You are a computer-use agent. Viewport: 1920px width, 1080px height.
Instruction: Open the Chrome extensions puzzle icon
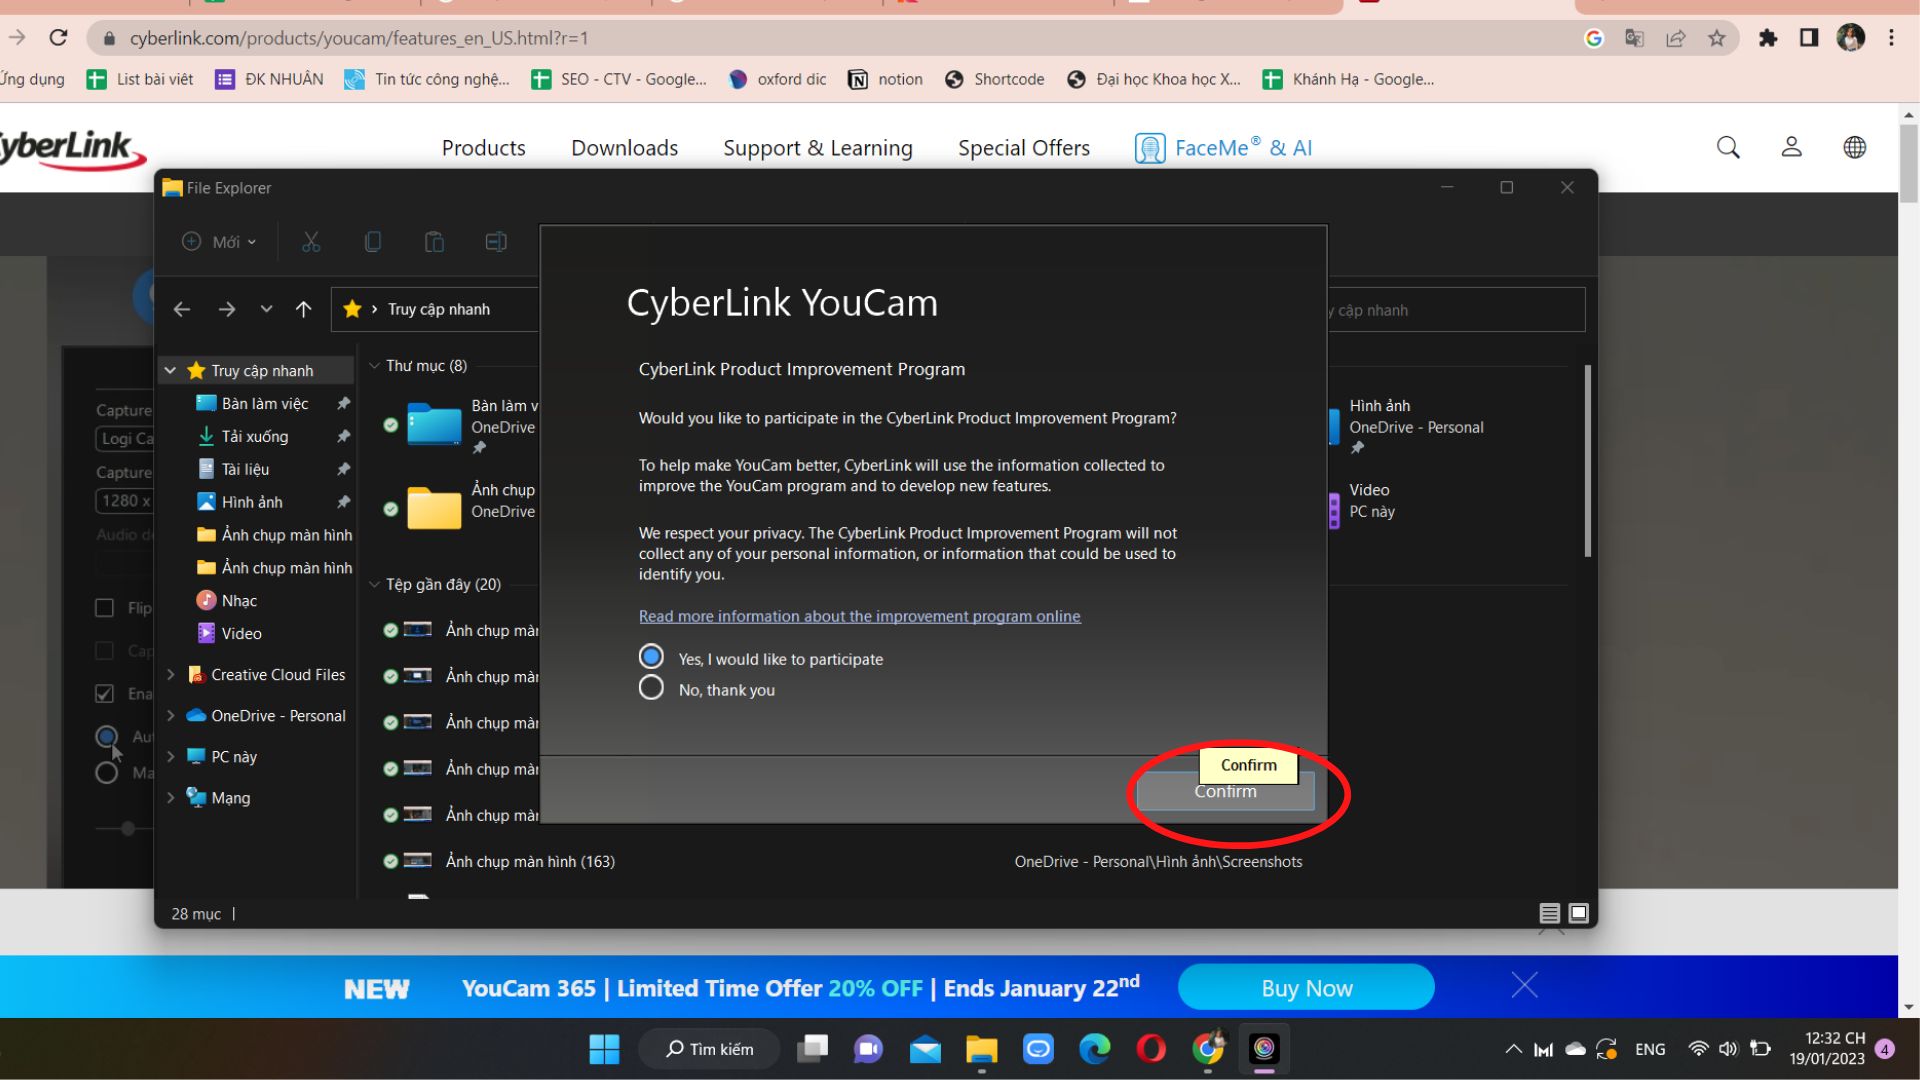click(1768, 38)
